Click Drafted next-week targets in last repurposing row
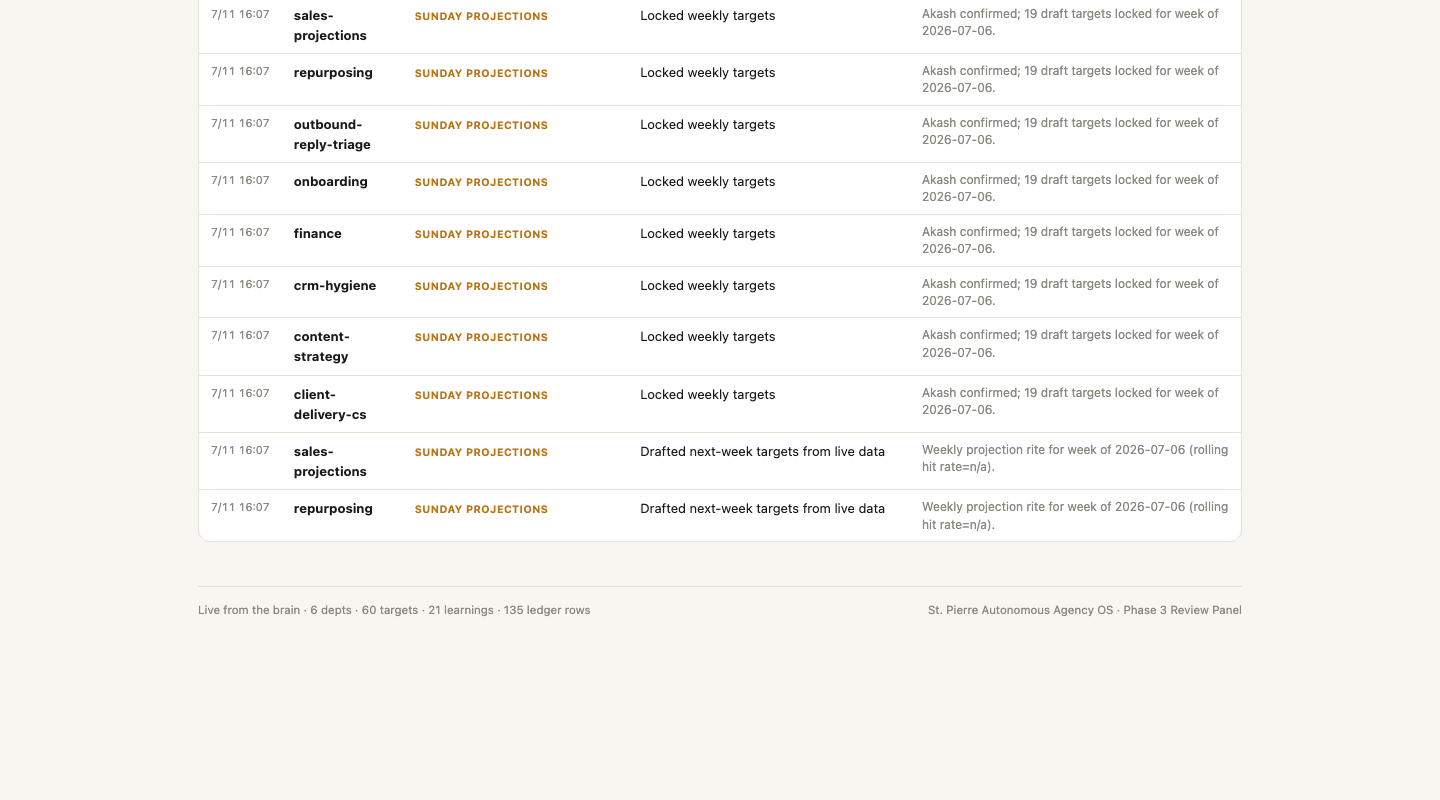Viewport: 1440px width, 800px height. (762, 508)
